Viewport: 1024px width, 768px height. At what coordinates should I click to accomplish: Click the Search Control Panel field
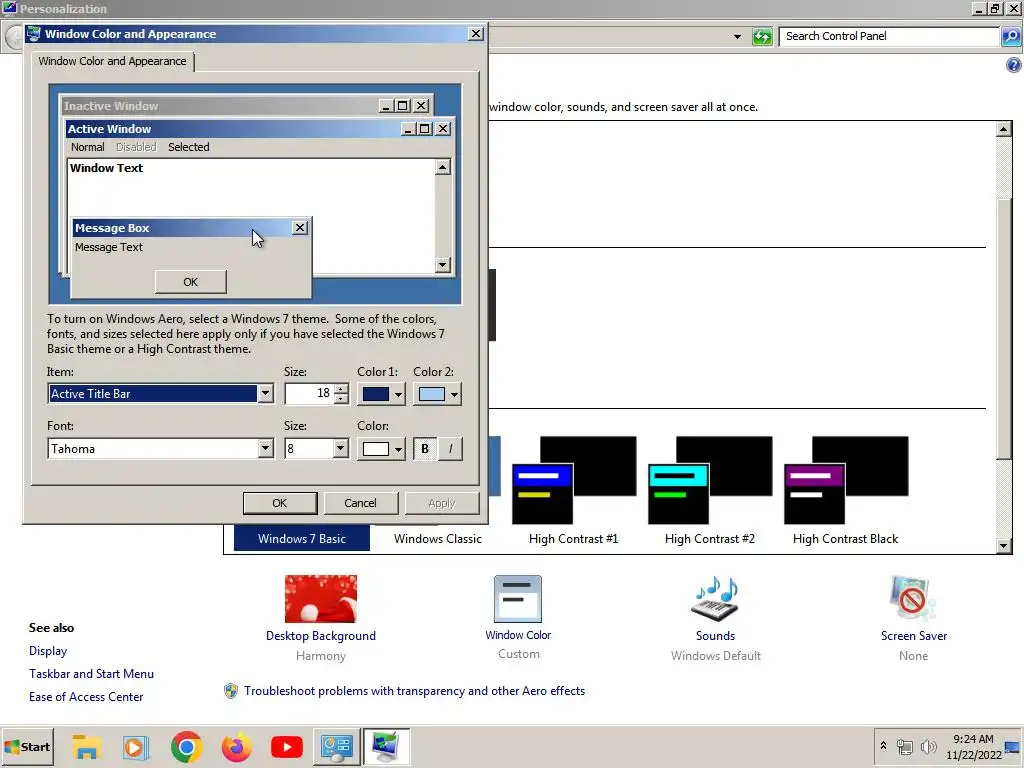pyautogui.click(x=889, y=37)
